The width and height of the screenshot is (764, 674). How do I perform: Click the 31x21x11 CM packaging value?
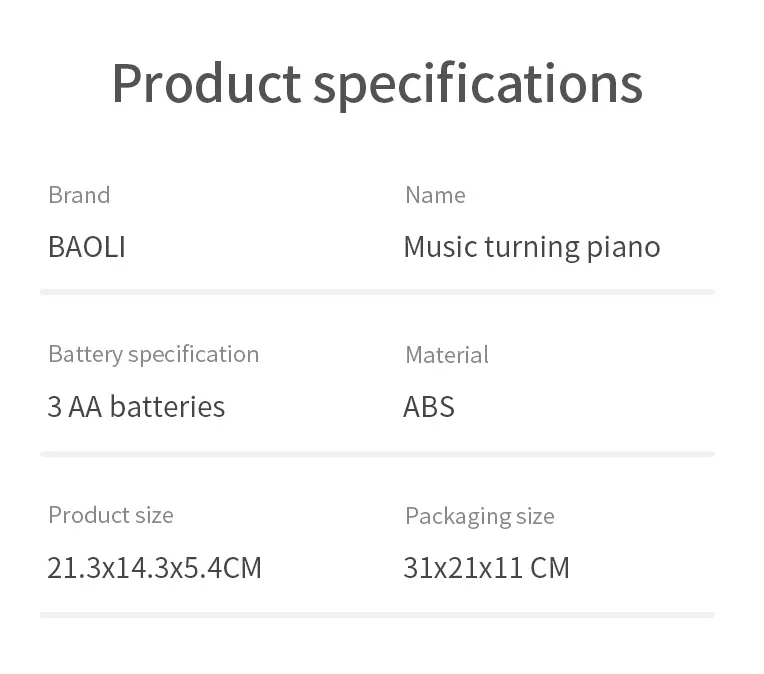[486, 568]
